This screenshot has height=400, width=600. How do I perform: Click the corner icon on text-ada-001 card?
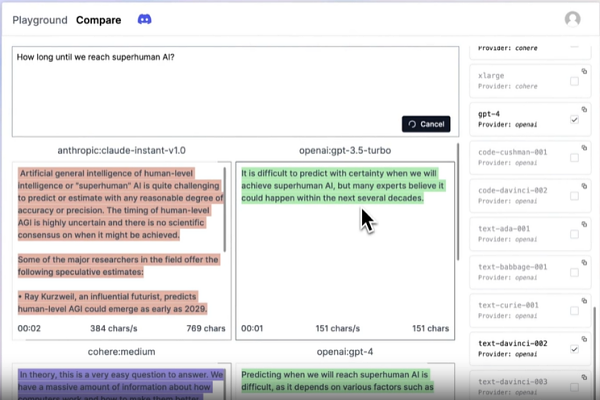(583, 223)
